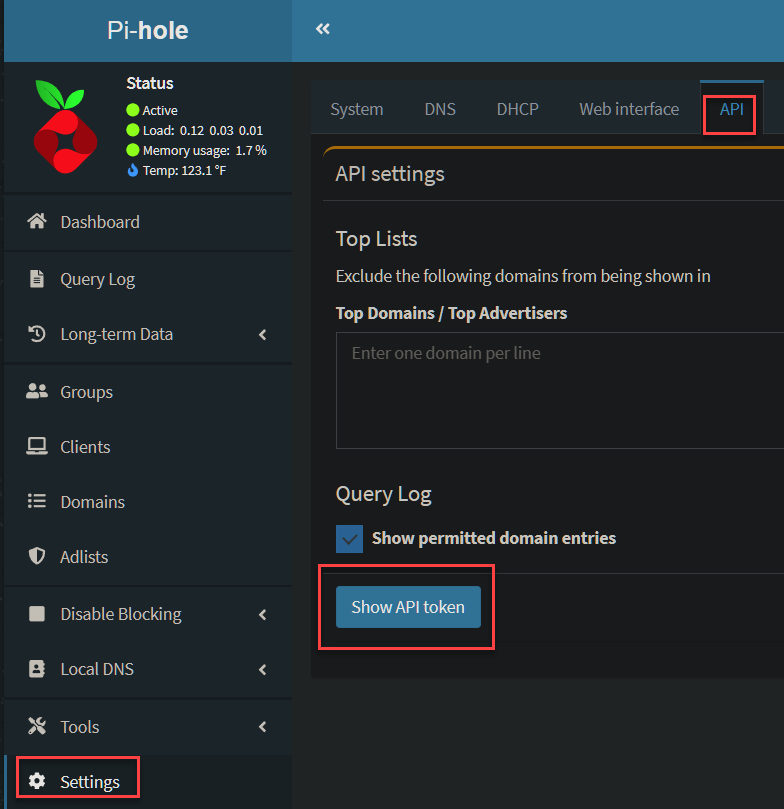Open the Settings page label

tap(90, 782)
